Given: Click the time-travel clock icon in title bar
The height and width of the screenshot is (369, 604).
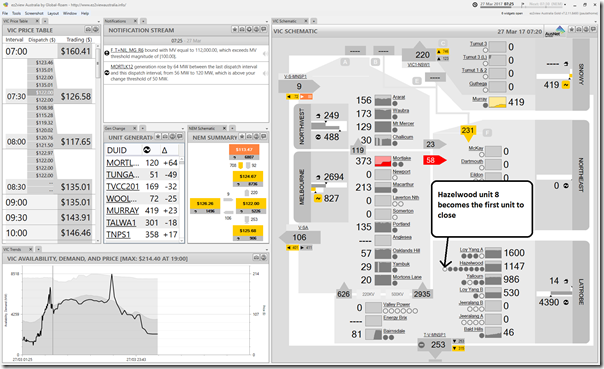Looking at the screenshot, I should (x=475, y=5).
